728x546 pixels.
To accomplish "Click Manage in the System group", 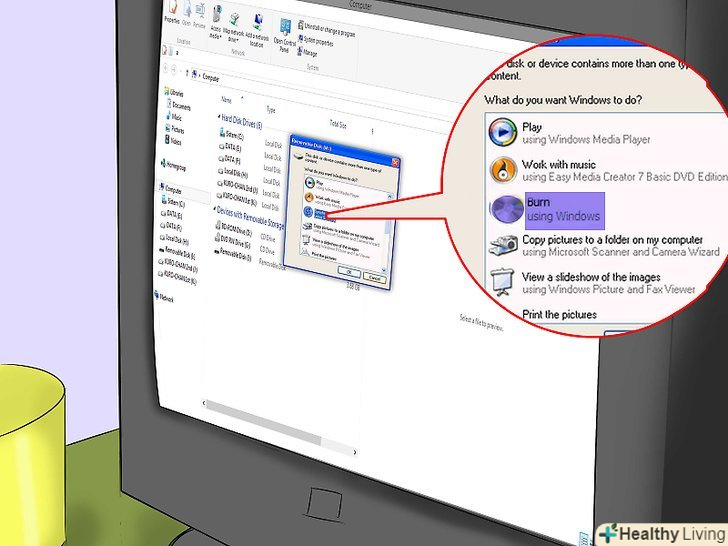I will (307, 52).
